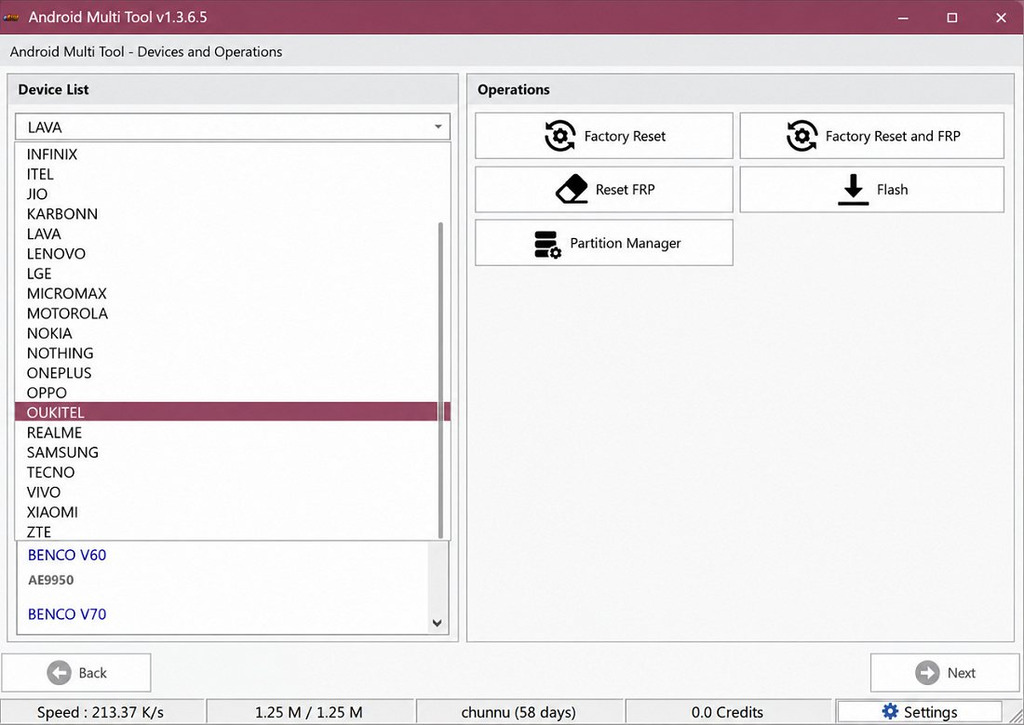Viewport: 1024px width, 725px height.
Task: Click the 0.0 Credits status
Action: [728, 712]
